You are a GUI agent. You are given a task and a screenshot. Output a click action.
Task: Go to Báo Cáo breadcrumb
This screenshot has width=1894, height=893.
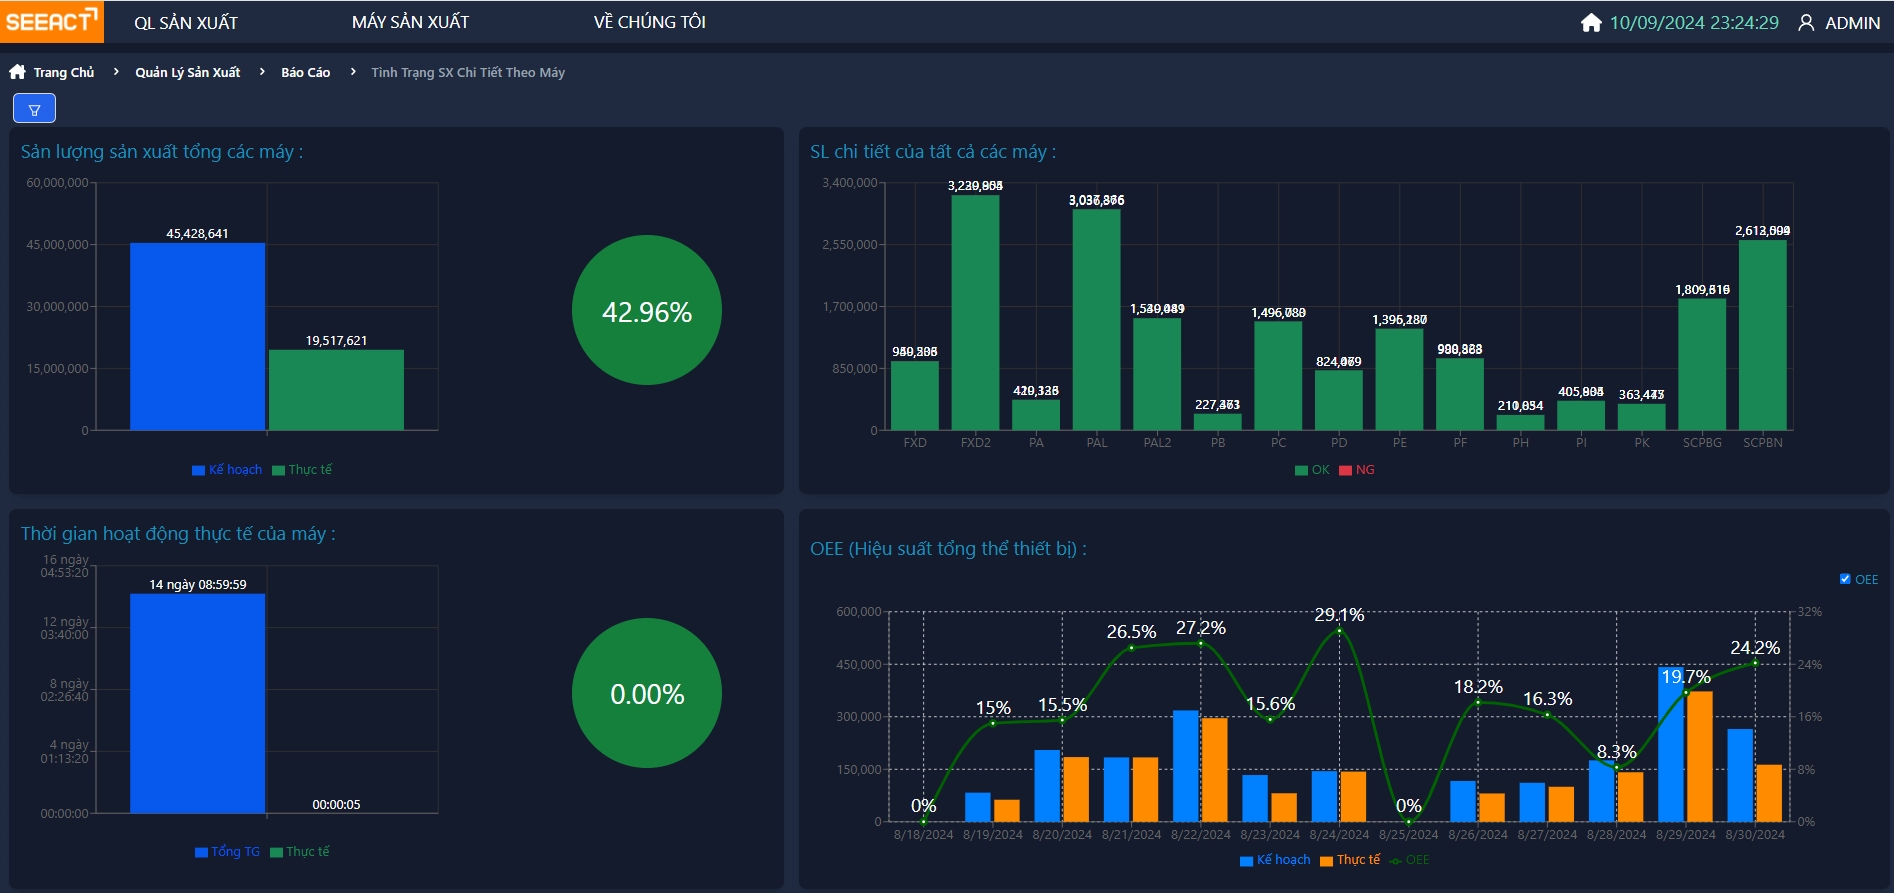(305, 72)
